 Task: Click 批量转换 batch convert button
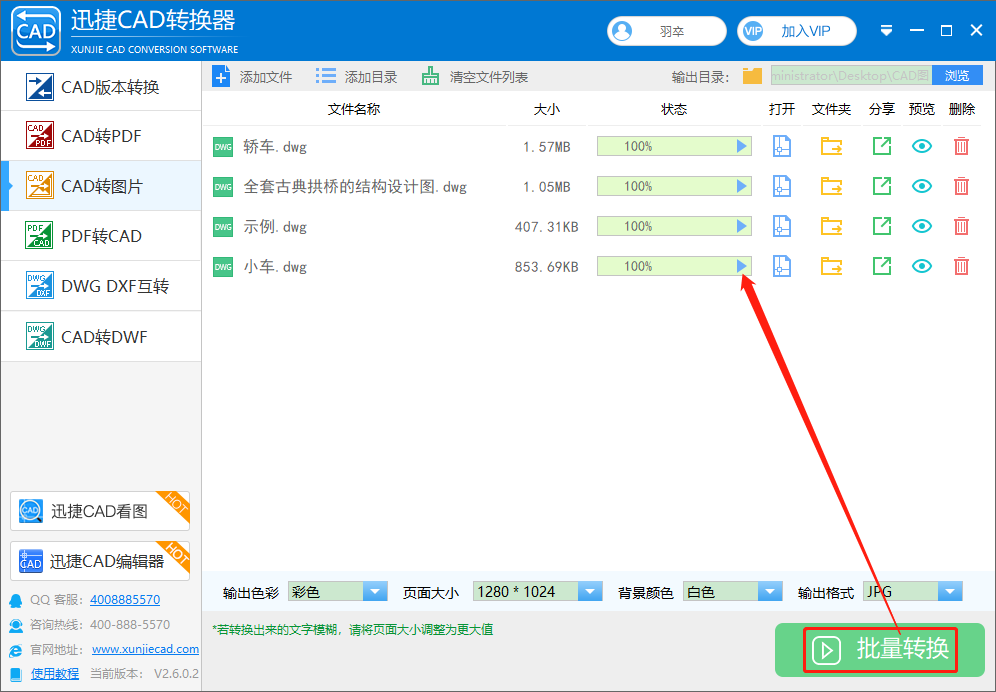880,649
